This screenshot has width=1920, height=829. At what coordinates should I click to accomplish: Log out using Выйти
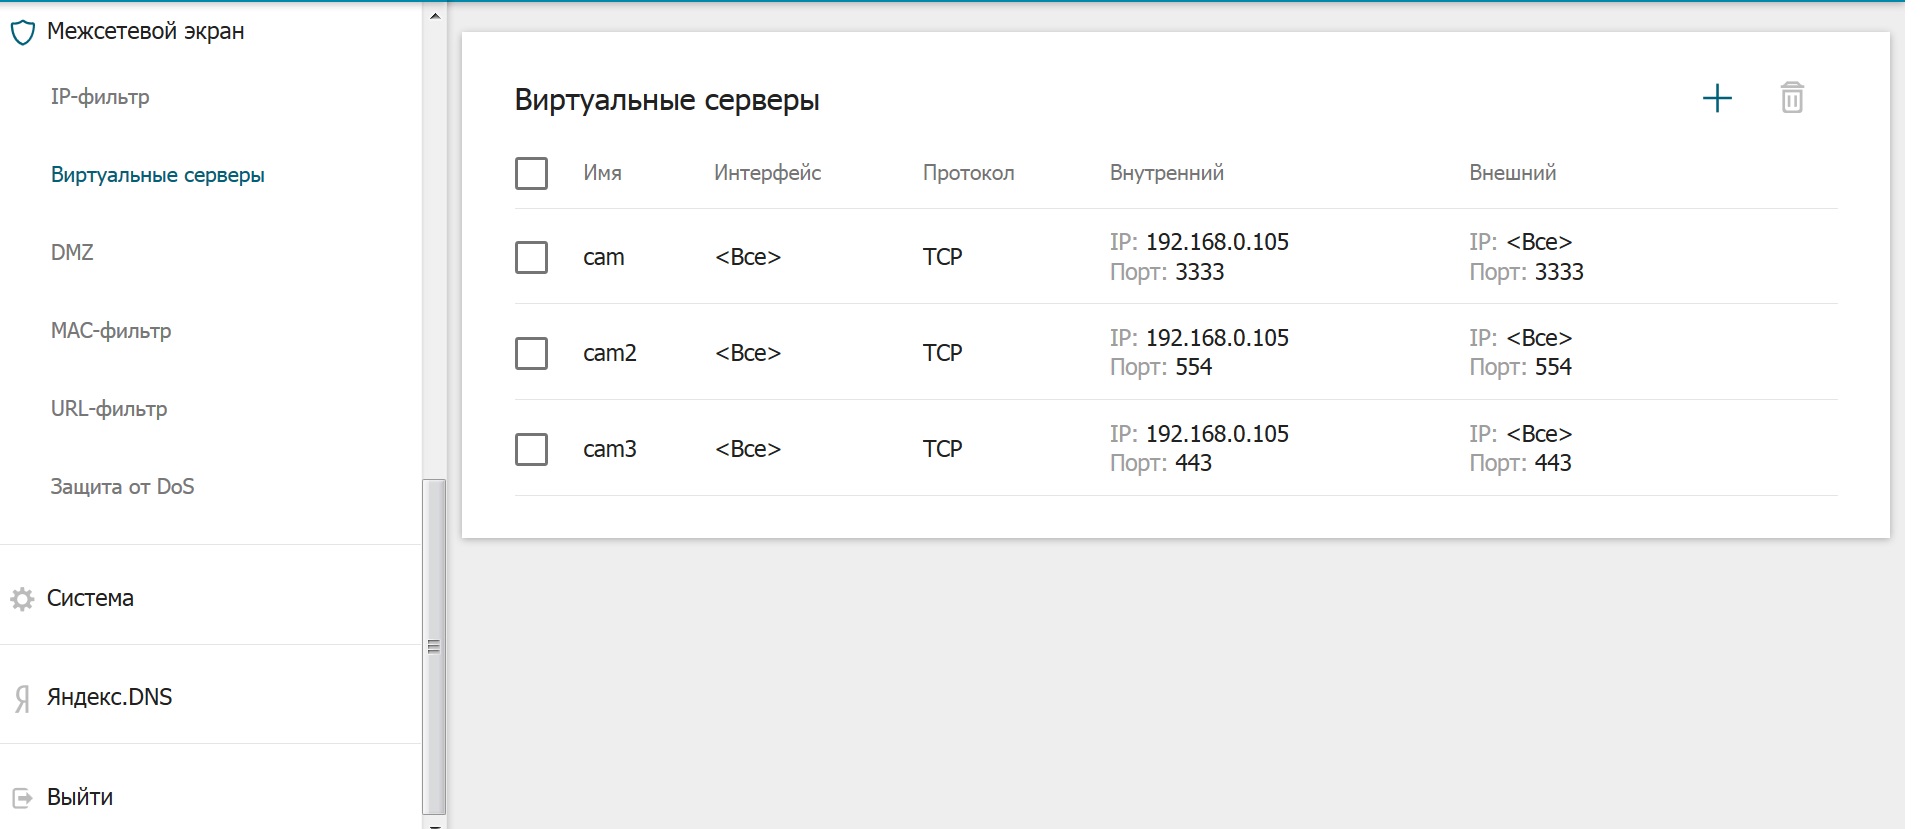[x=80, y=797]
